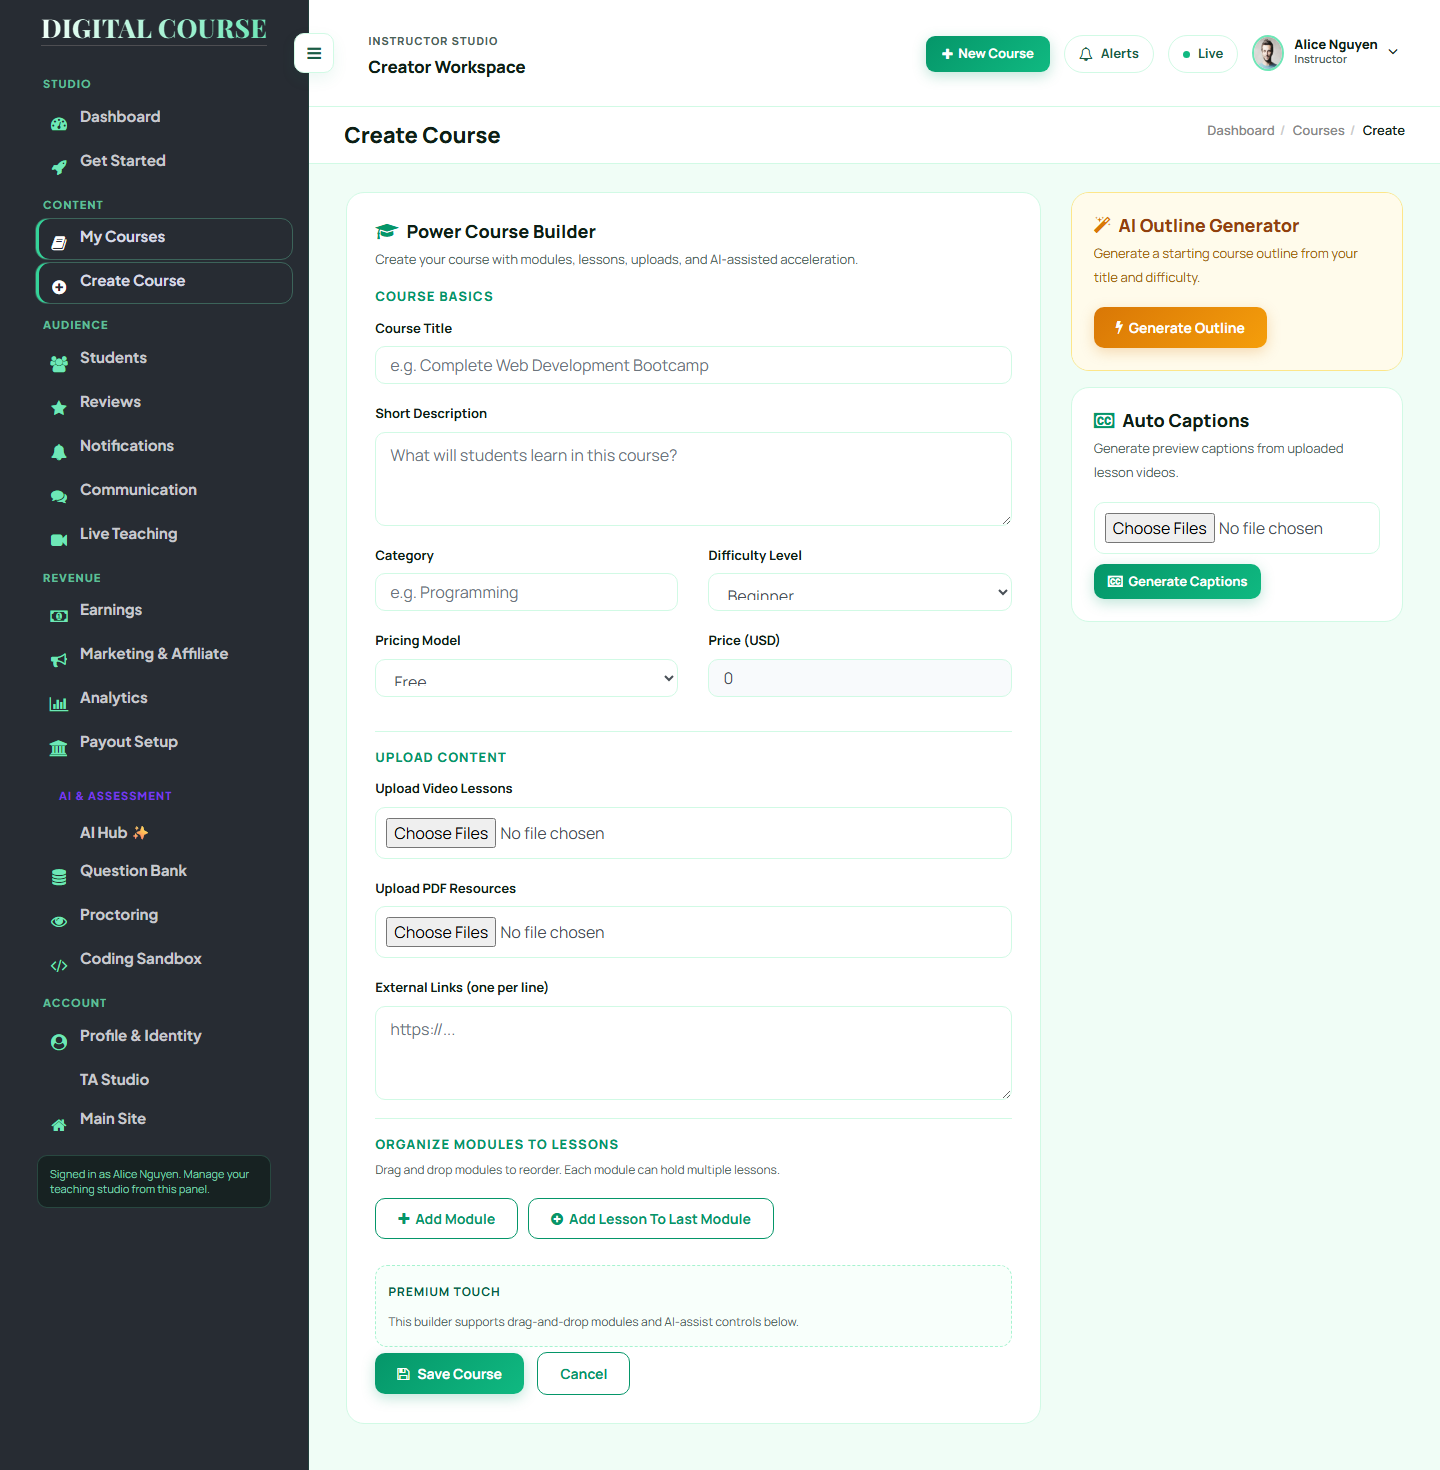Click the Course Title input field
Screen dimensions: 1440x1470
693,365
